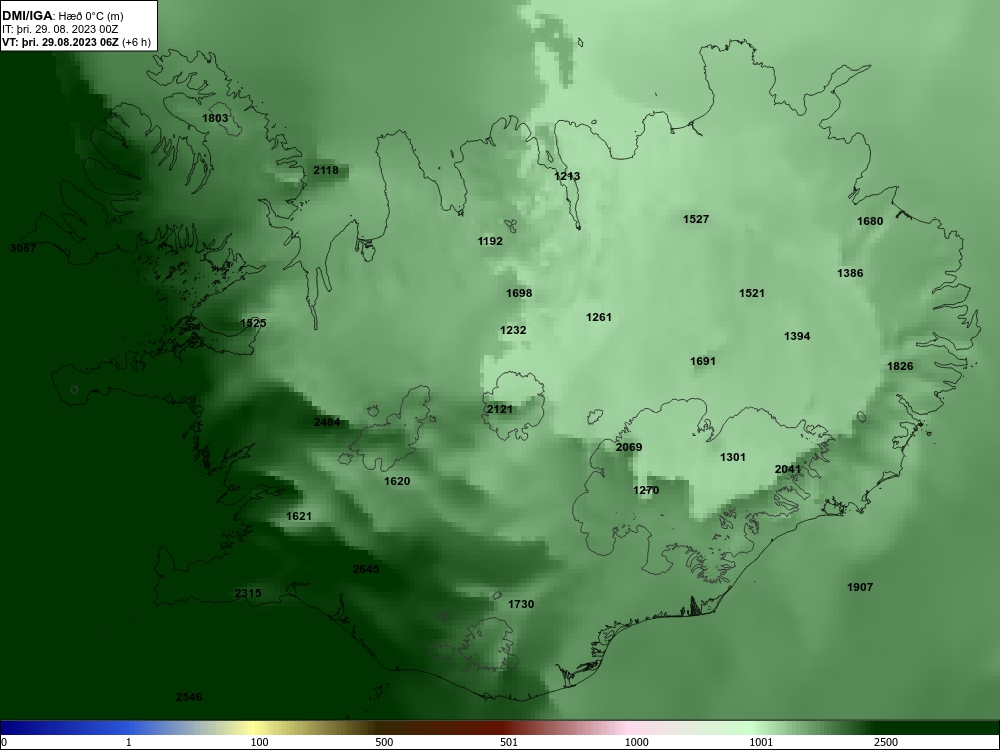Click the map value 1521
Image resolution: width=1000 pixels, height=750 pixels.
(752, 293)
